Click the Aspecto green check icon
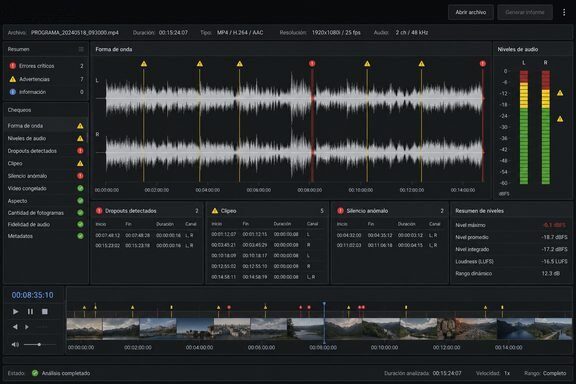The height and width of the screenshot is (384, 576). (x=80, y=201)
